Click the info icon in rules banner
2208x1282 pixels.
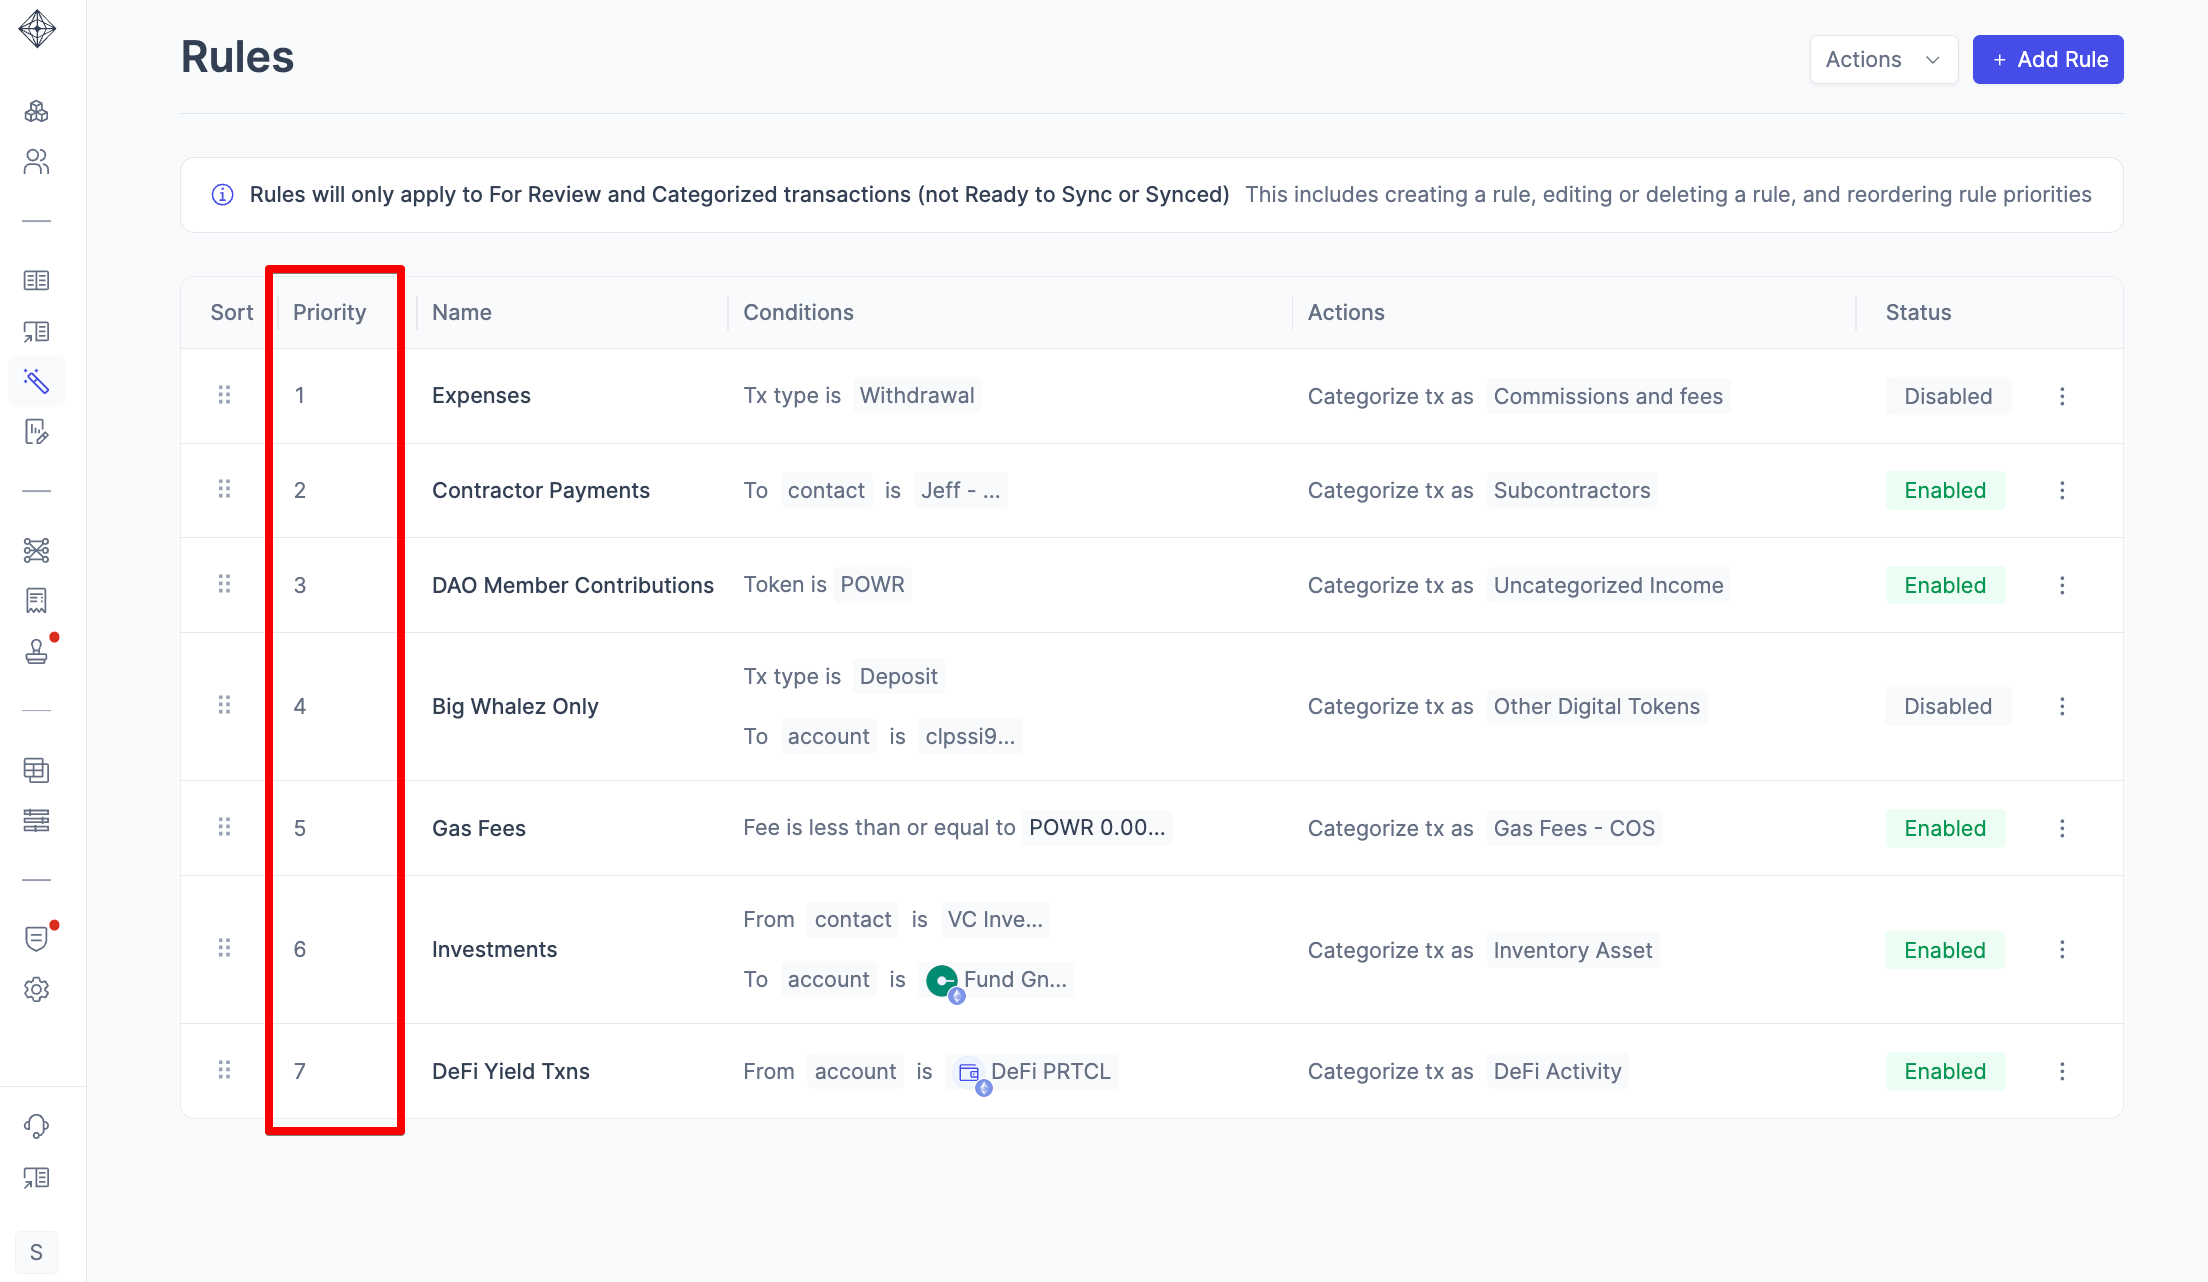coord(222,195)
